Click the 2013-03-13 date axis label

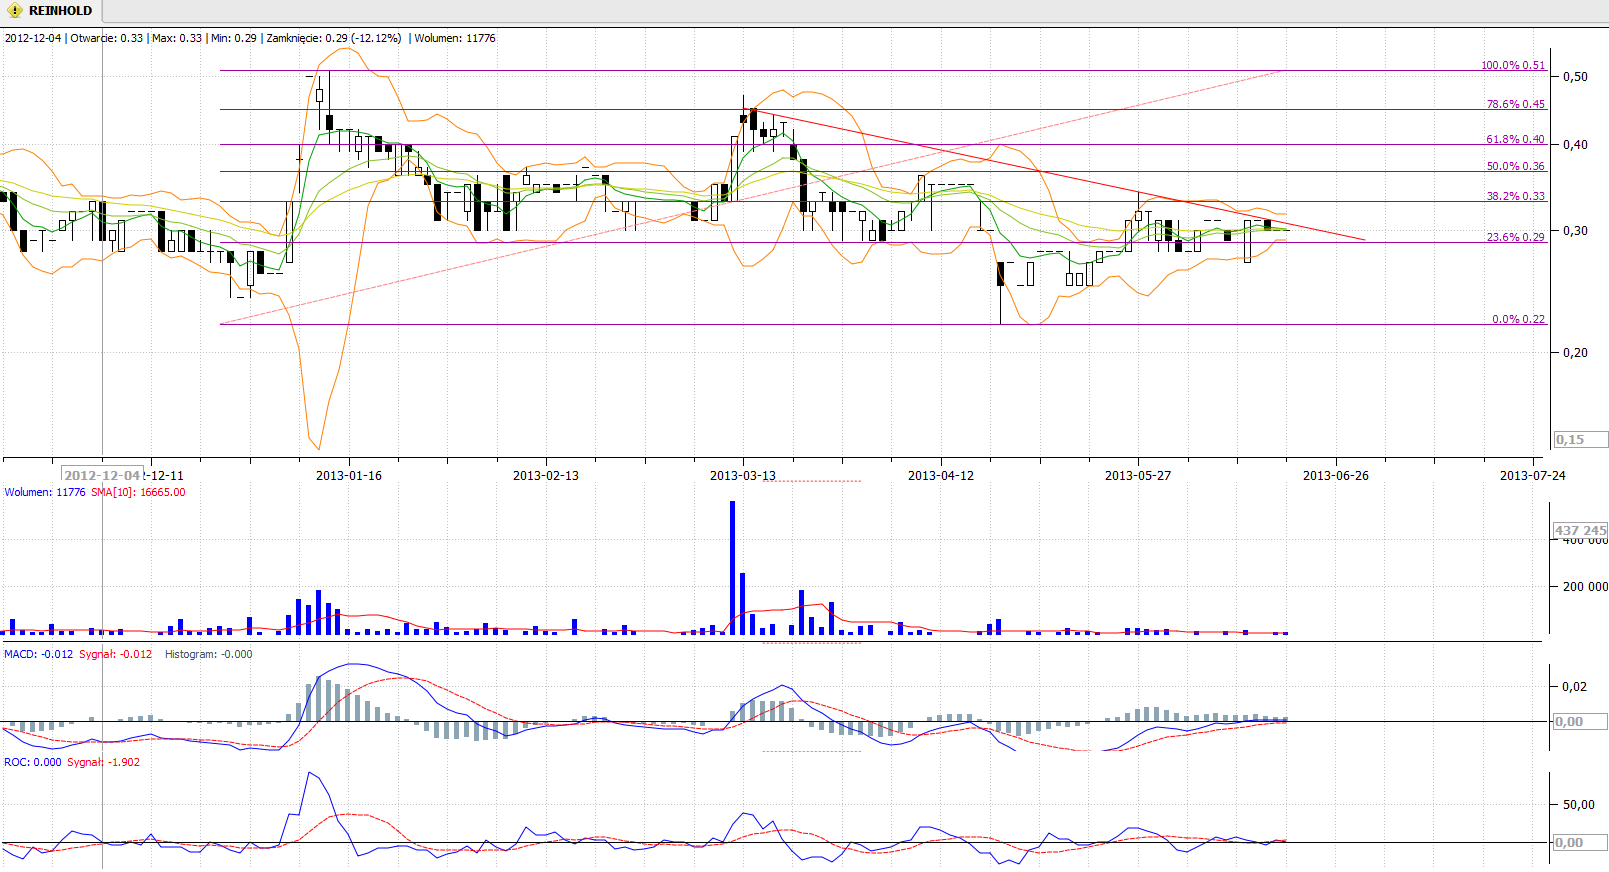click(x=743, y=475)
